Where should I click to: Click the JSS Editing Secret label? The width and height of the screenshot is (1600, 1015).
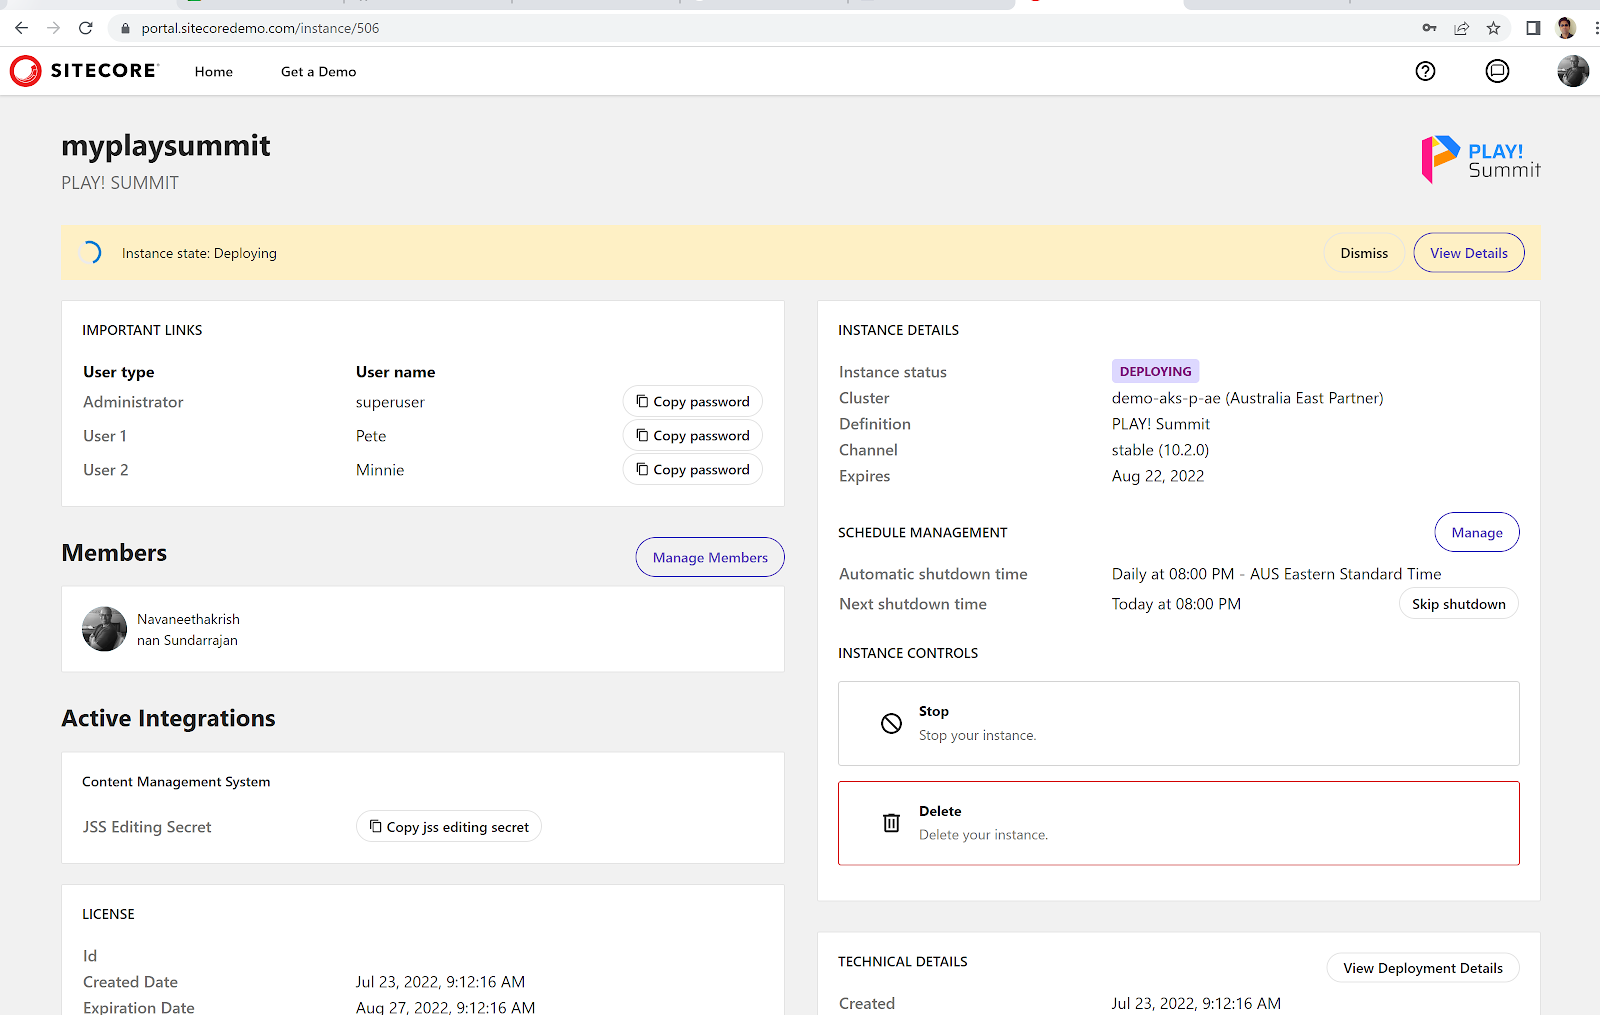(147, 827)
